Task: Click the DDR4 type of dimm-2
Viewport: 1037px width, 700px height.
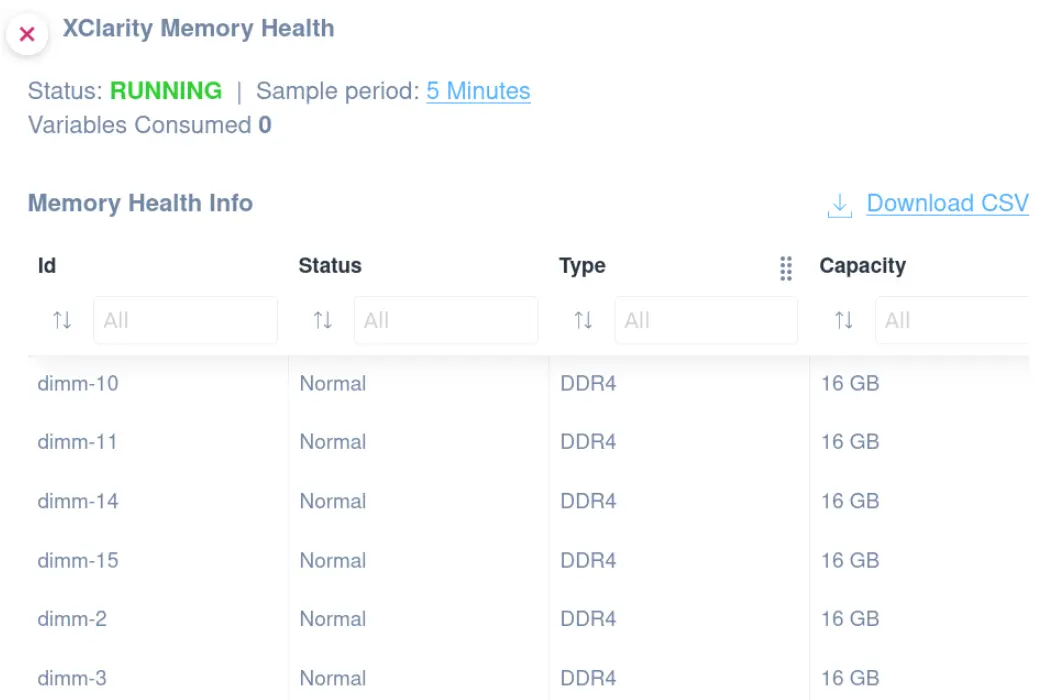Action: [x=588, y=619]
